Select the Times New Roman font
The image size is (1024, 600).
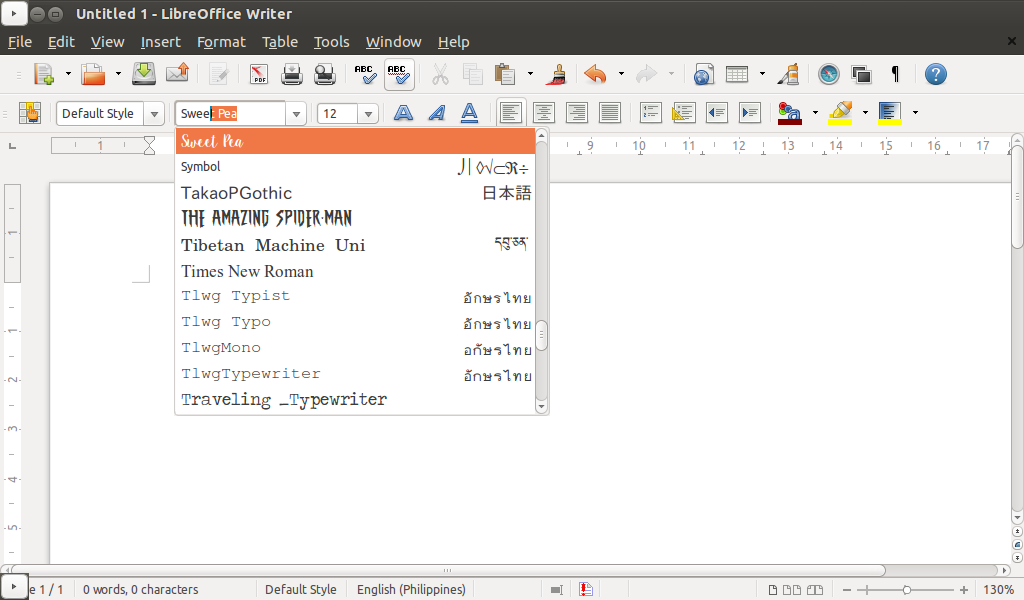coord(247,271)
